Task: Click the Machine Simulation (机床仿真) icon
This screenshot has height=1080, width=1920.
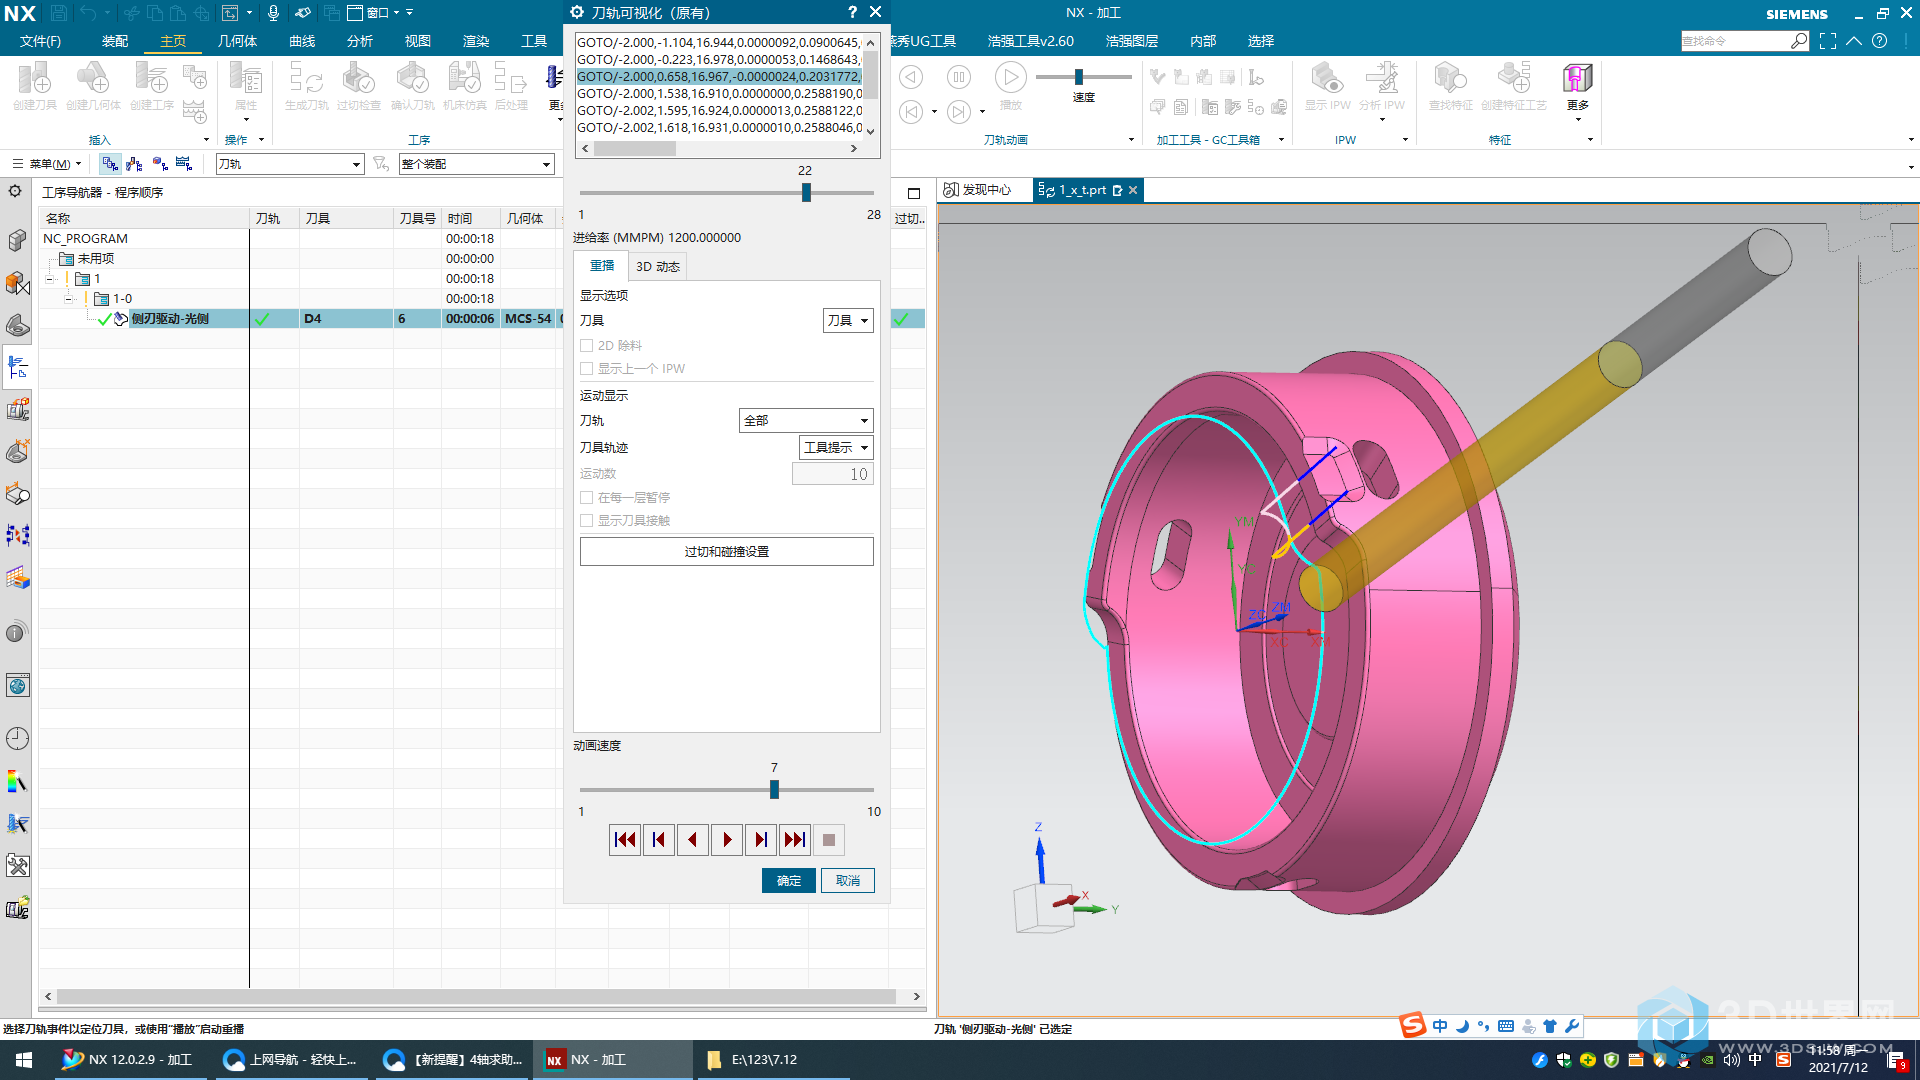Action: pos(464,80)
